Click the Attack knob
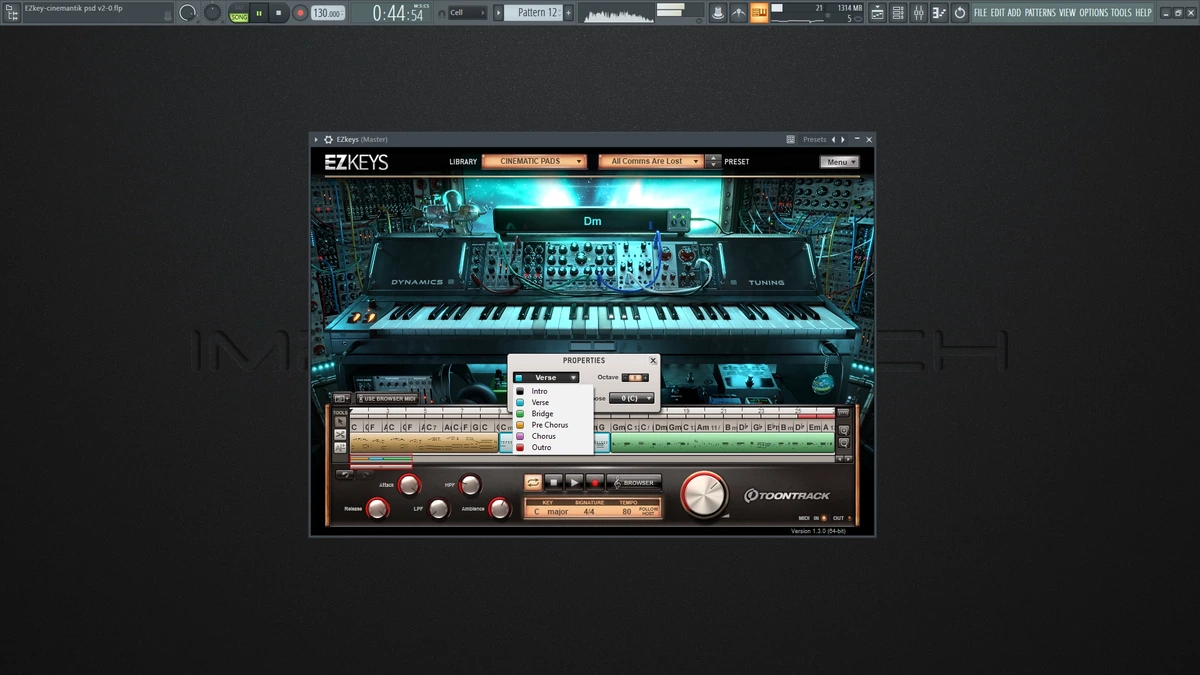Viewport: 1200px width, 675px height. point(409,486)
